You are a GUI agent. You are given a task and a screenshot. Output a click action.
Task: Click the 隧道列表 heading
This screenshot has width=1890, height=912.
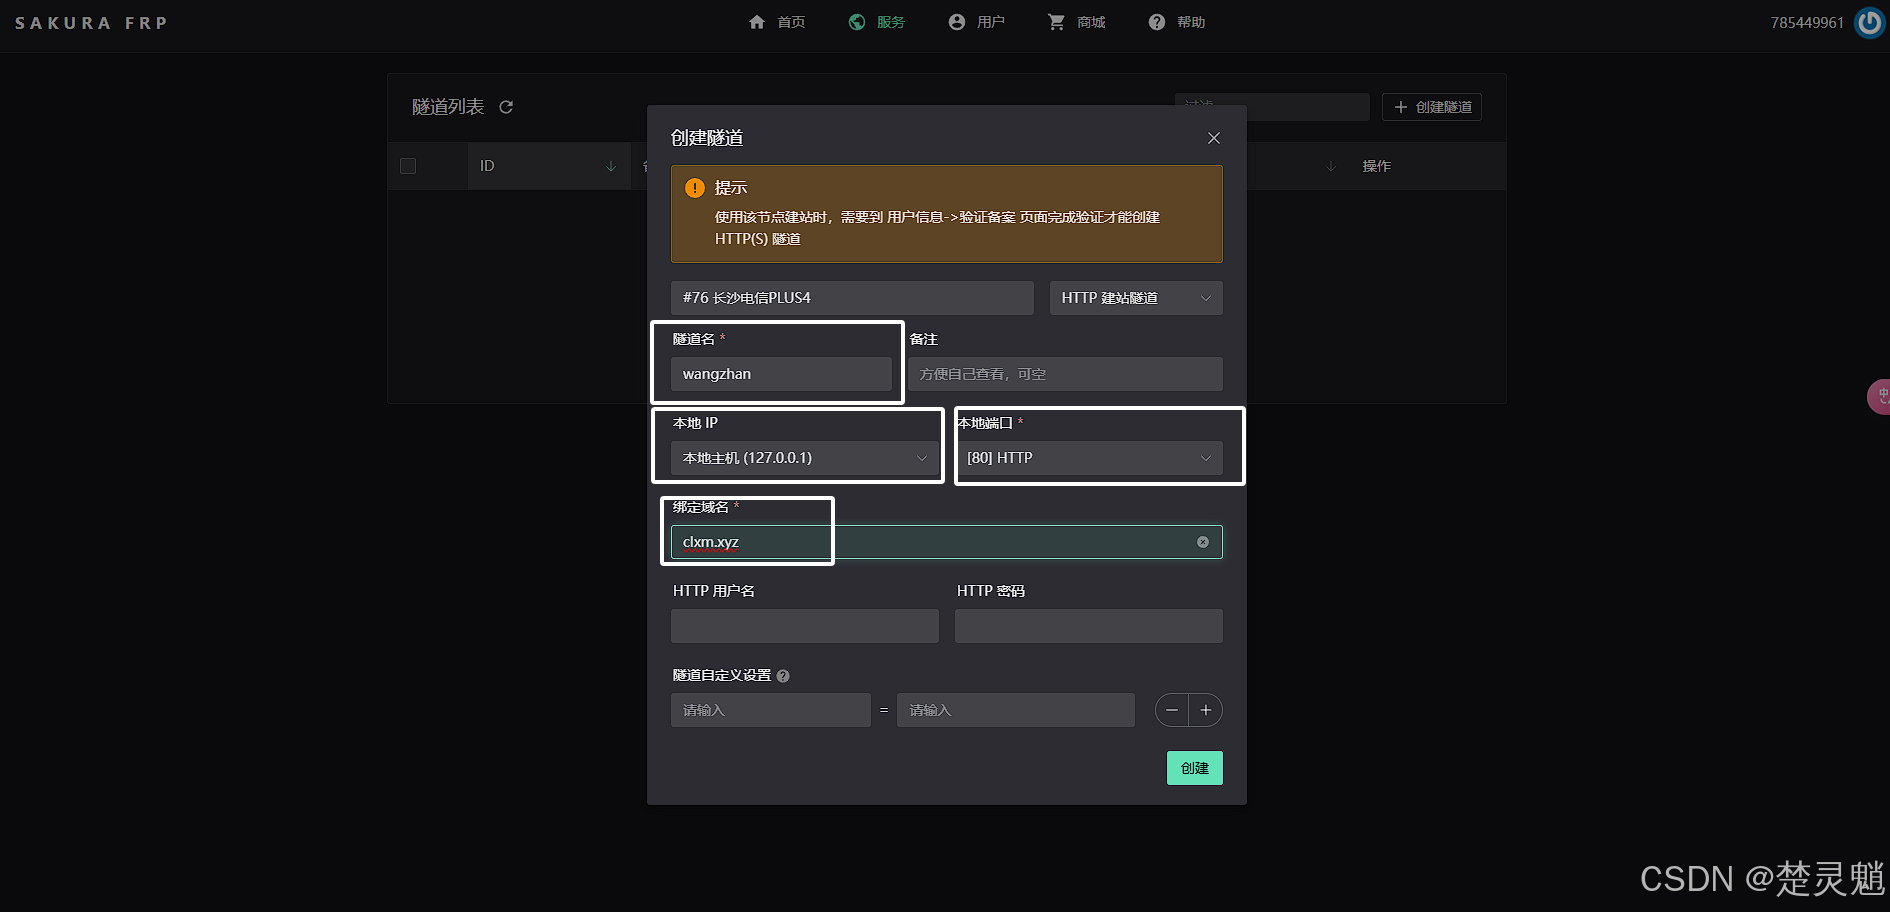click(448, 107)
